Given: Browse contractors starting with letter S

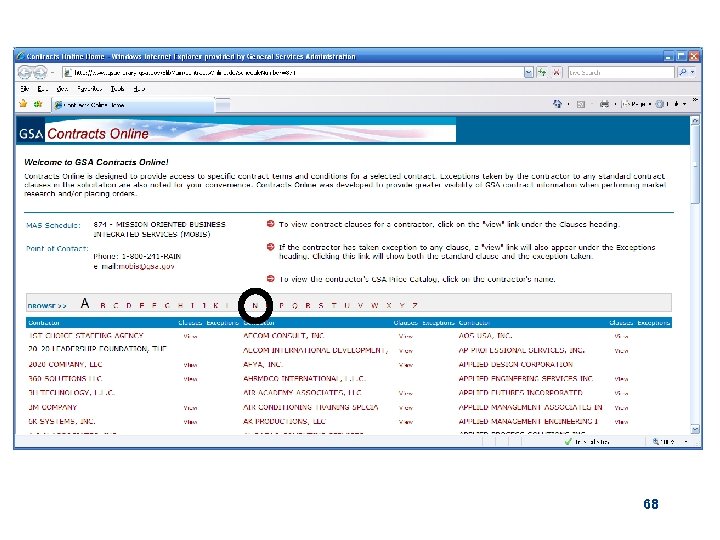Looking at the screenshot, I should click(x=321, y=305).
